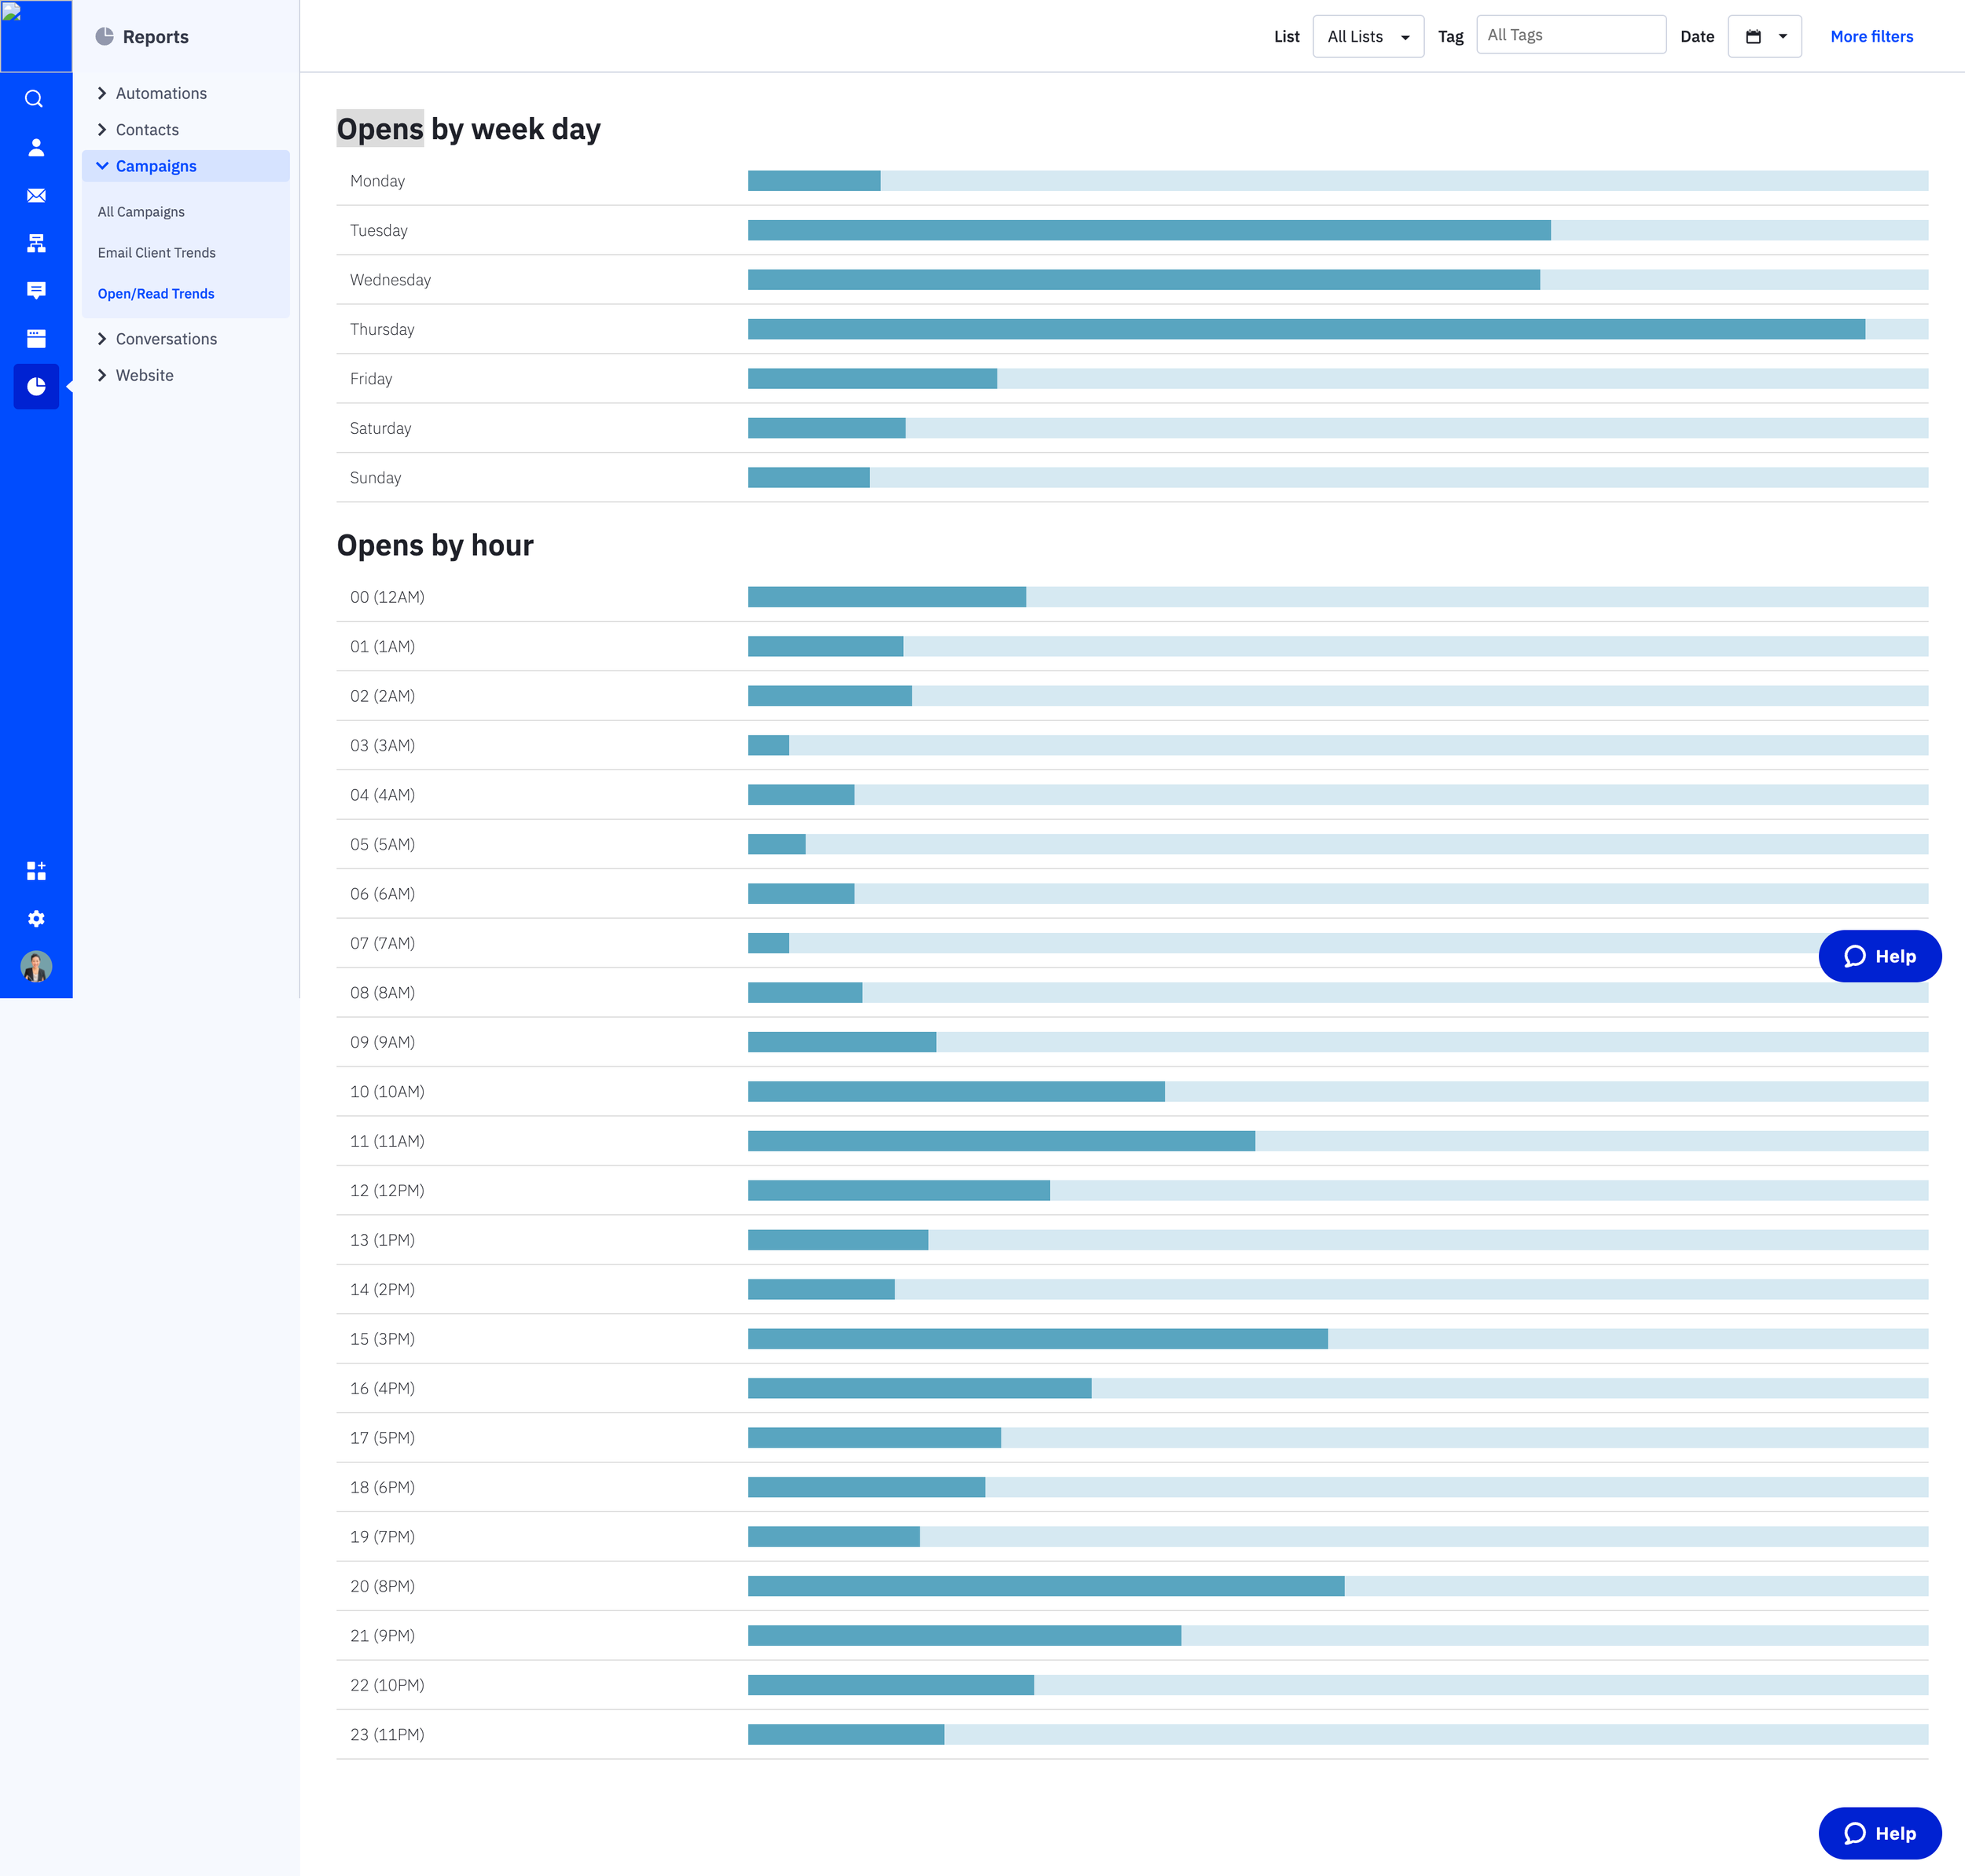Open Apps grid icon in sidebar

point(36,871)
